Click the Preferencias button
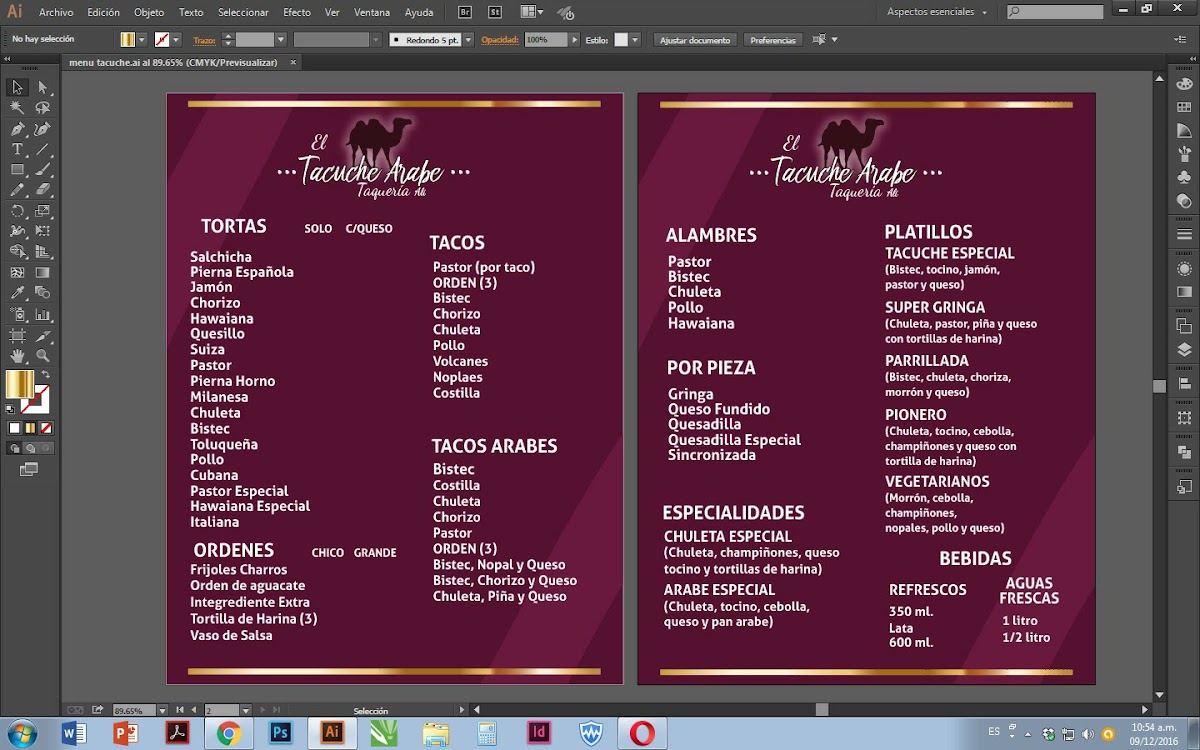This screenshot has width=1200, height=750. click(773, 40)
